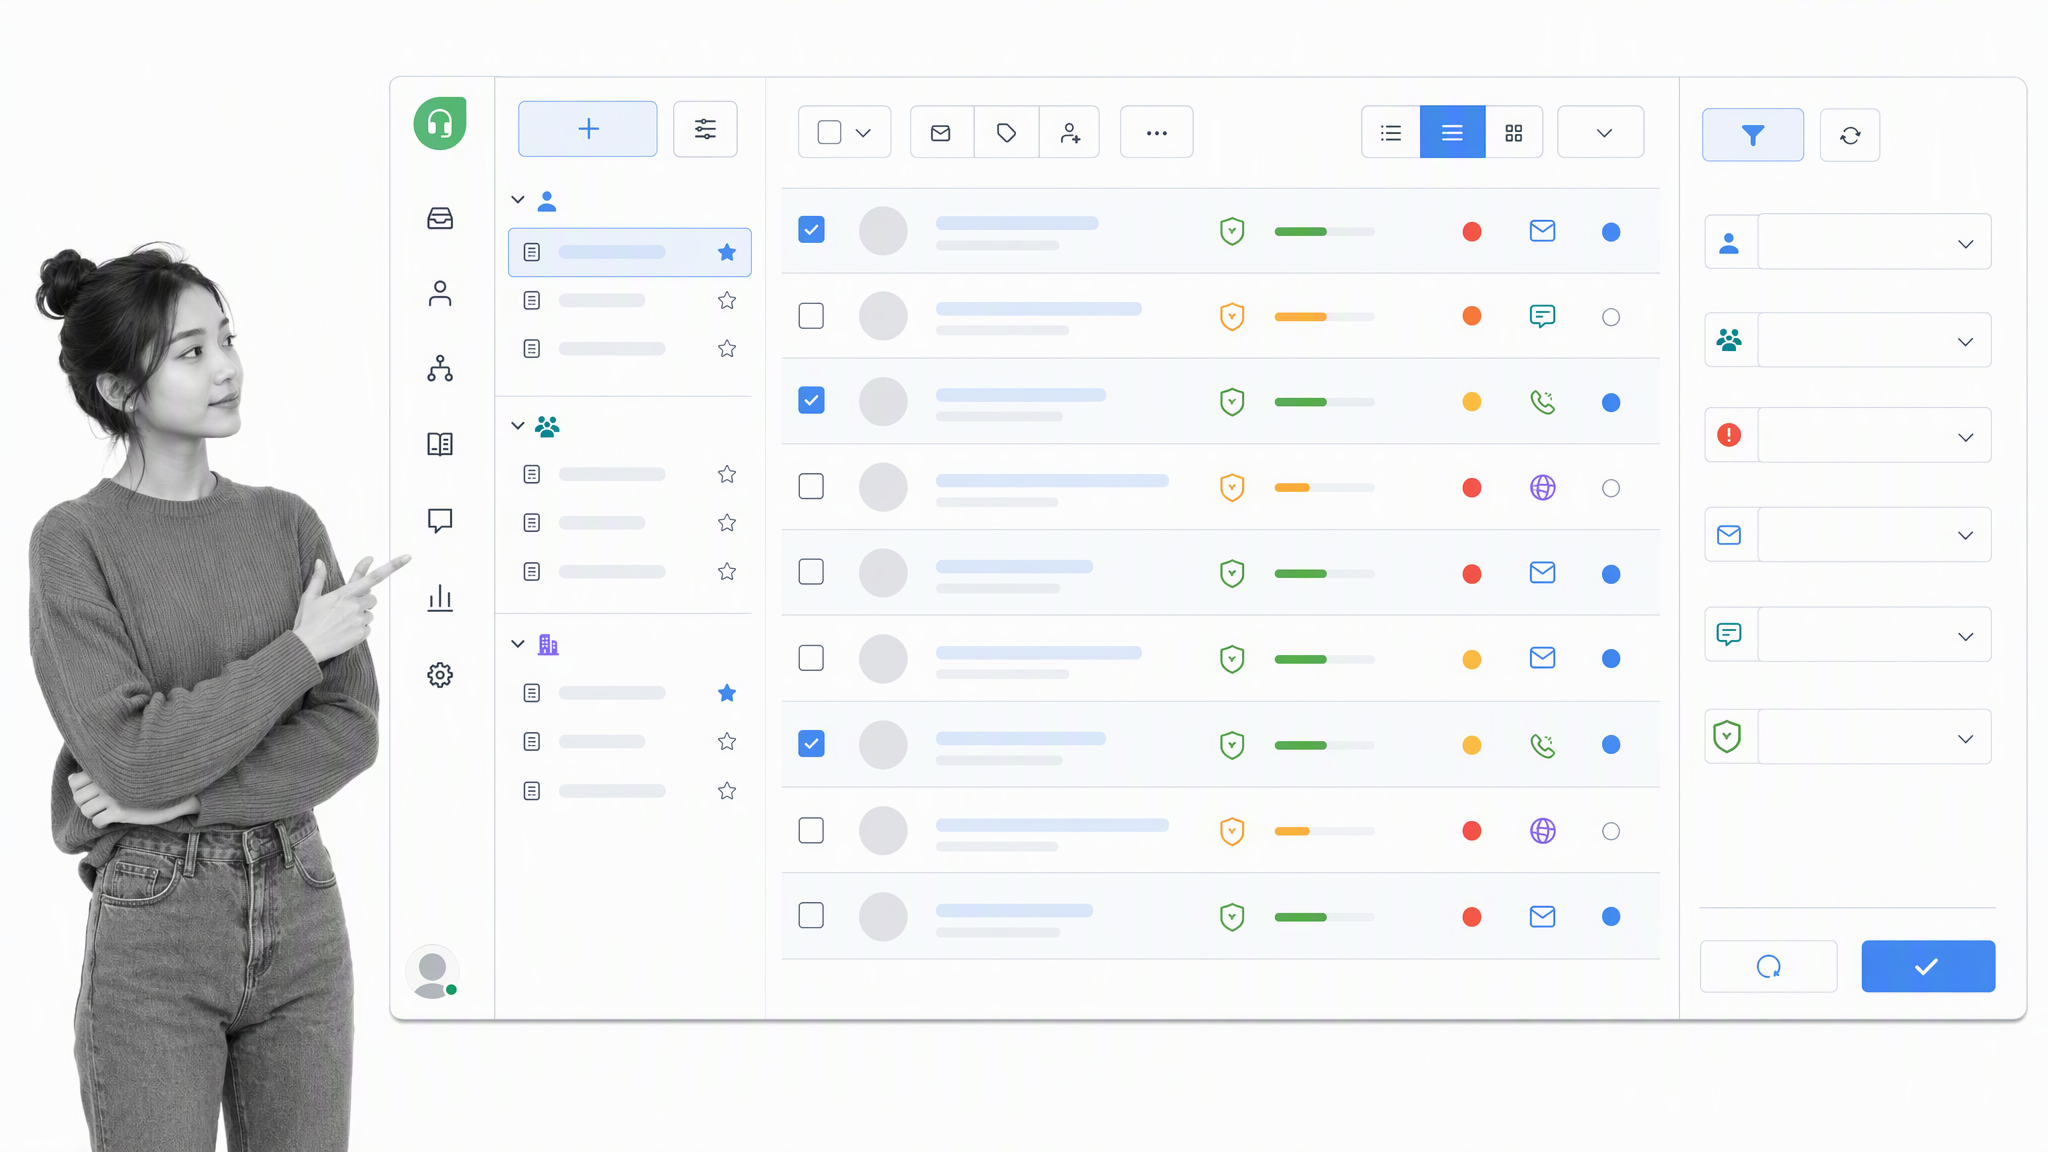The width and height of the screenshot is (2048, 1152).
Task: Collapse the team views section chevron
Action: pos(518,426)
